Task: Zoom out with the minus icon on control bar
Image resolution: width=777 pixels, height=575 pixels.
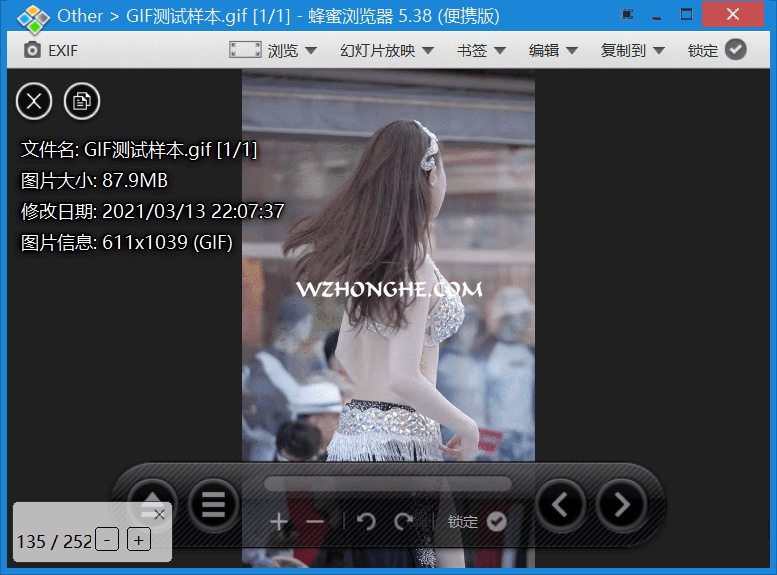Action: 315,521
